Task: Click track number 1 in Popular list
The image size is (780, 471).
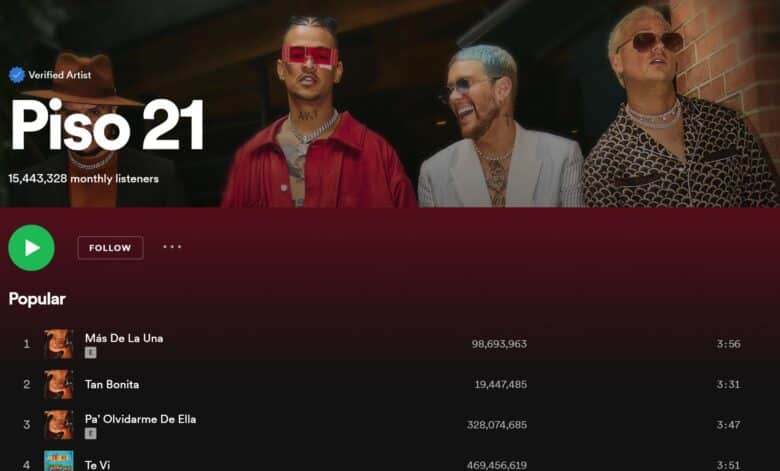Action: pyautogui.click(x=26, y=344)
